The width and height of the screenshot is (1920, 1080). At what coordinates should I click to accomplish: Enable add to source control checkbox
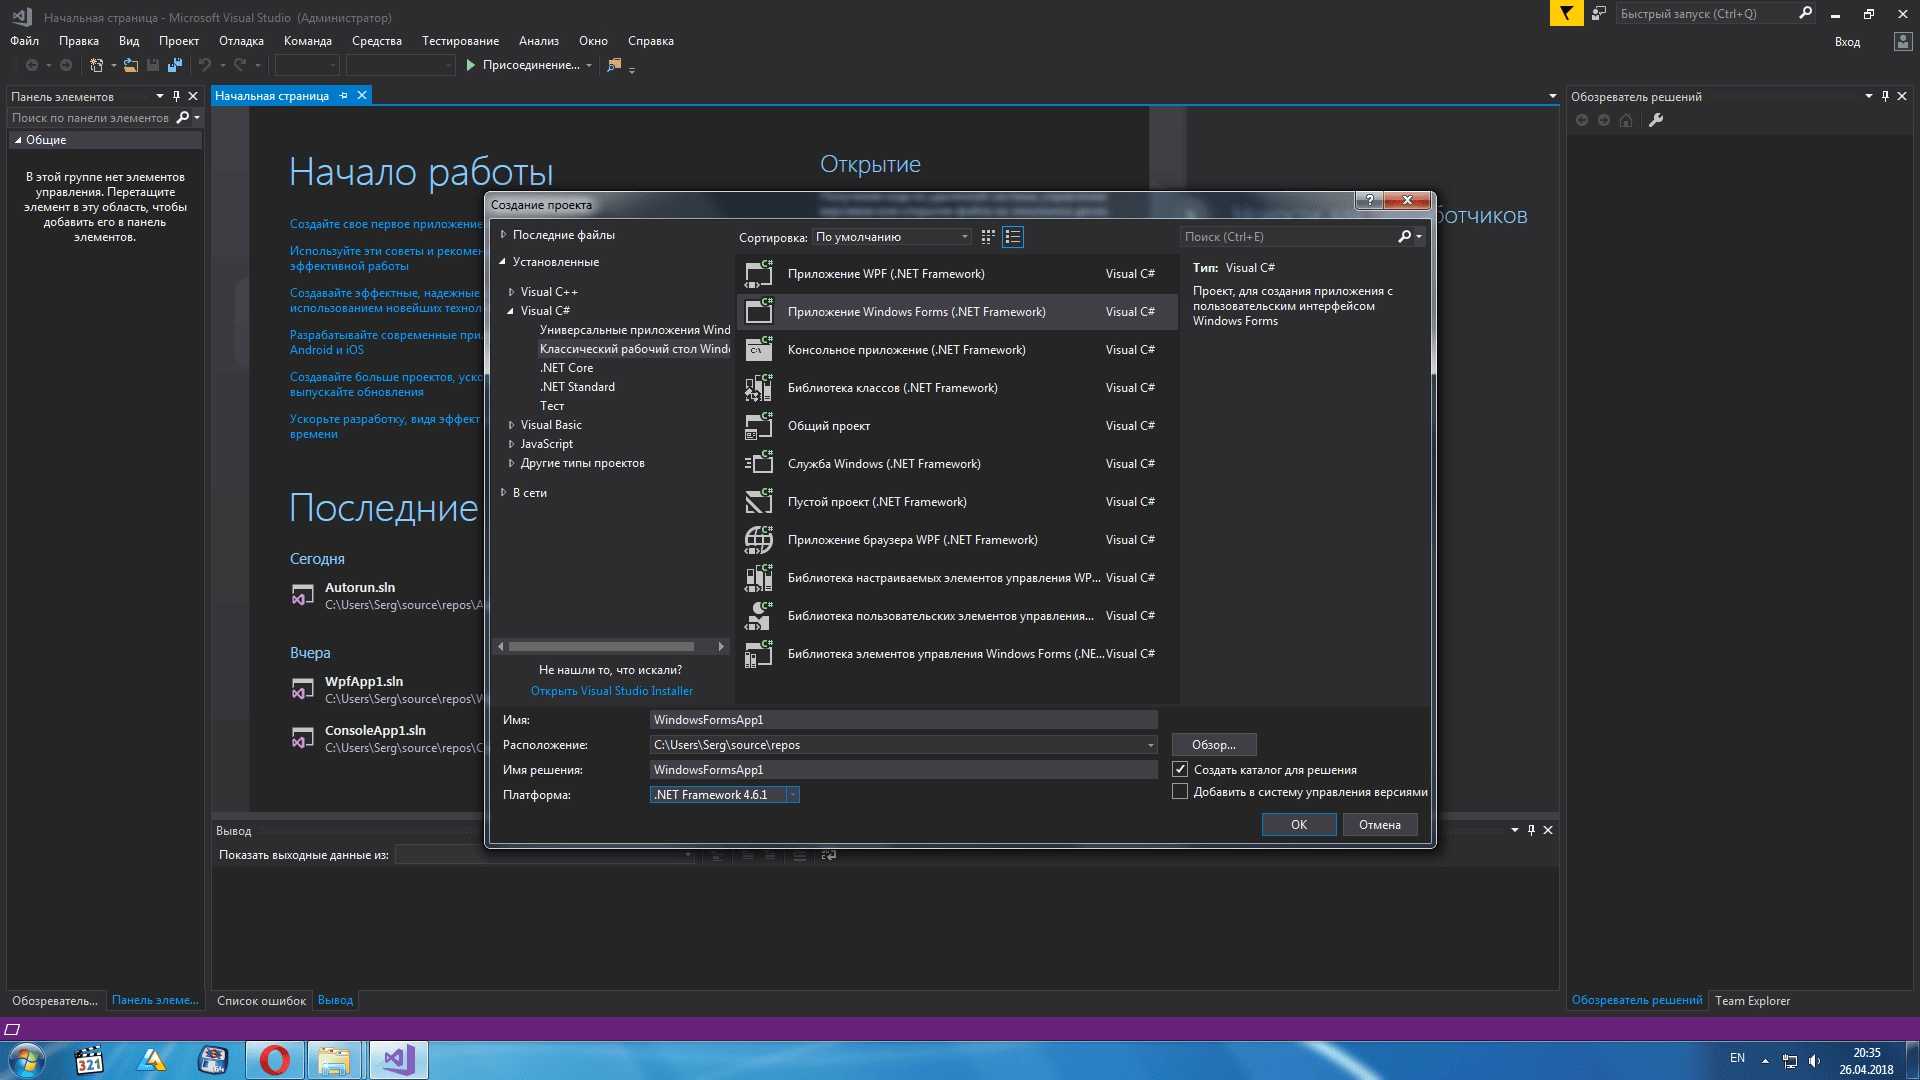click(x=1180, y=791)
